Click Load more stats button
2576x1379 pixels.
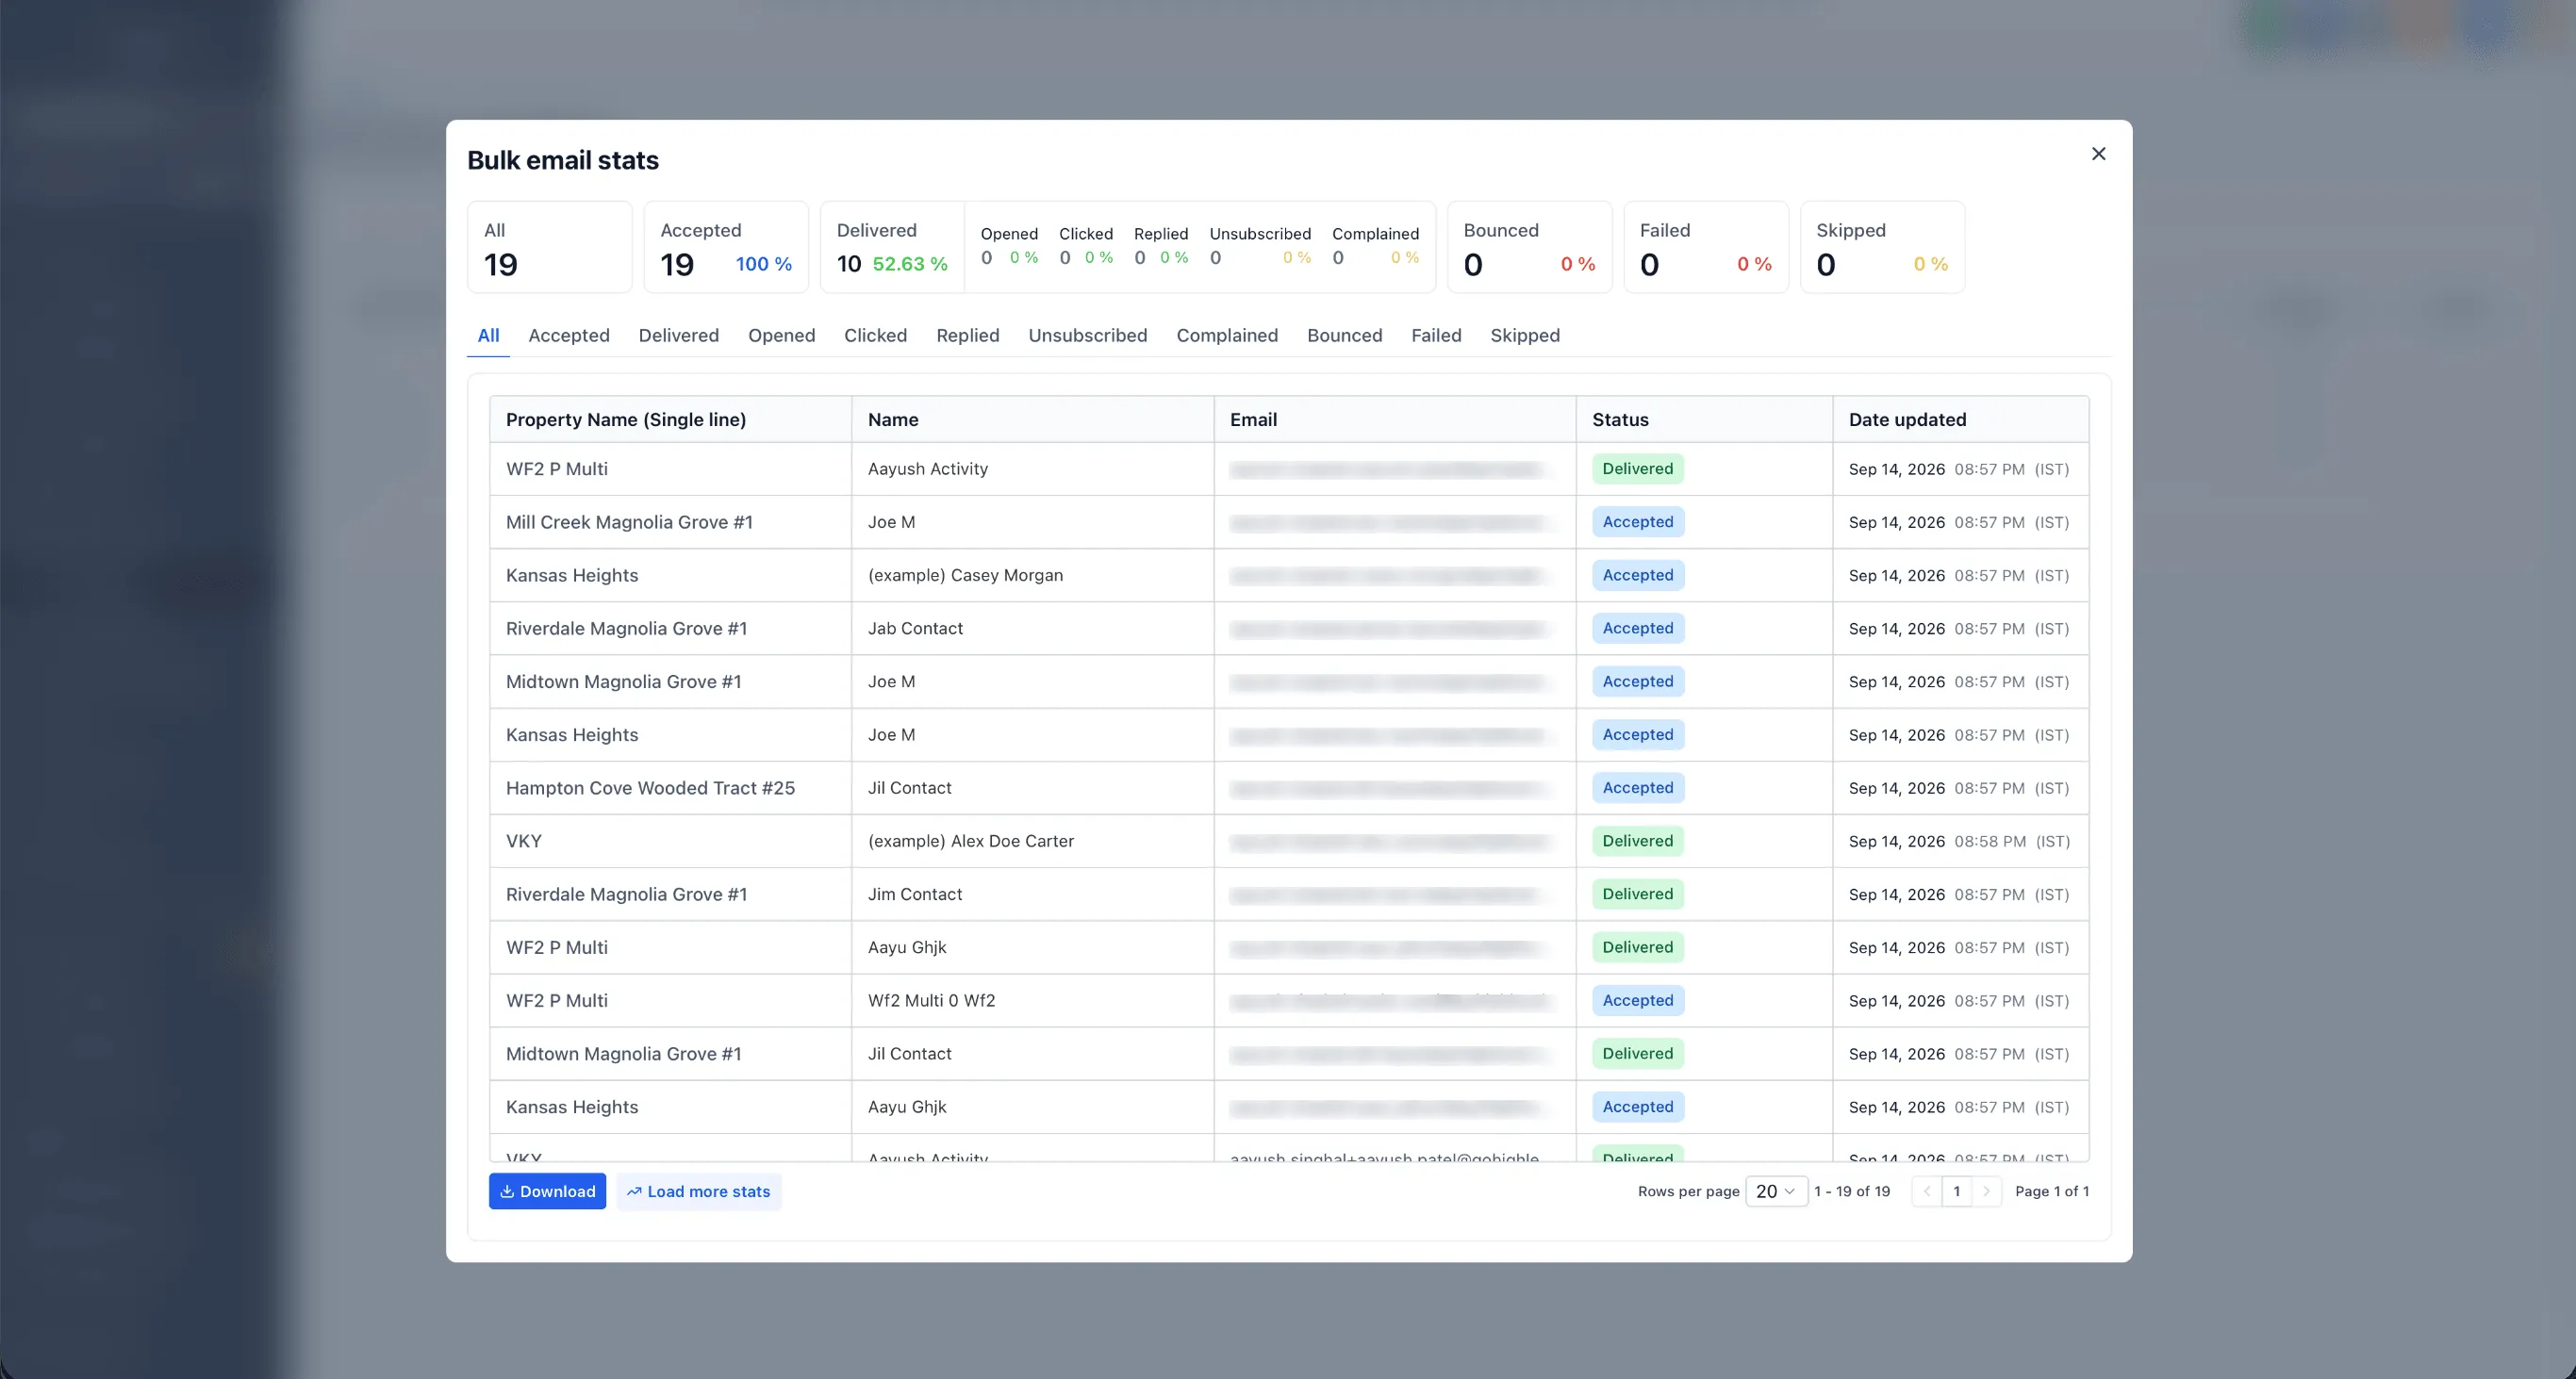pos(698,1191)
